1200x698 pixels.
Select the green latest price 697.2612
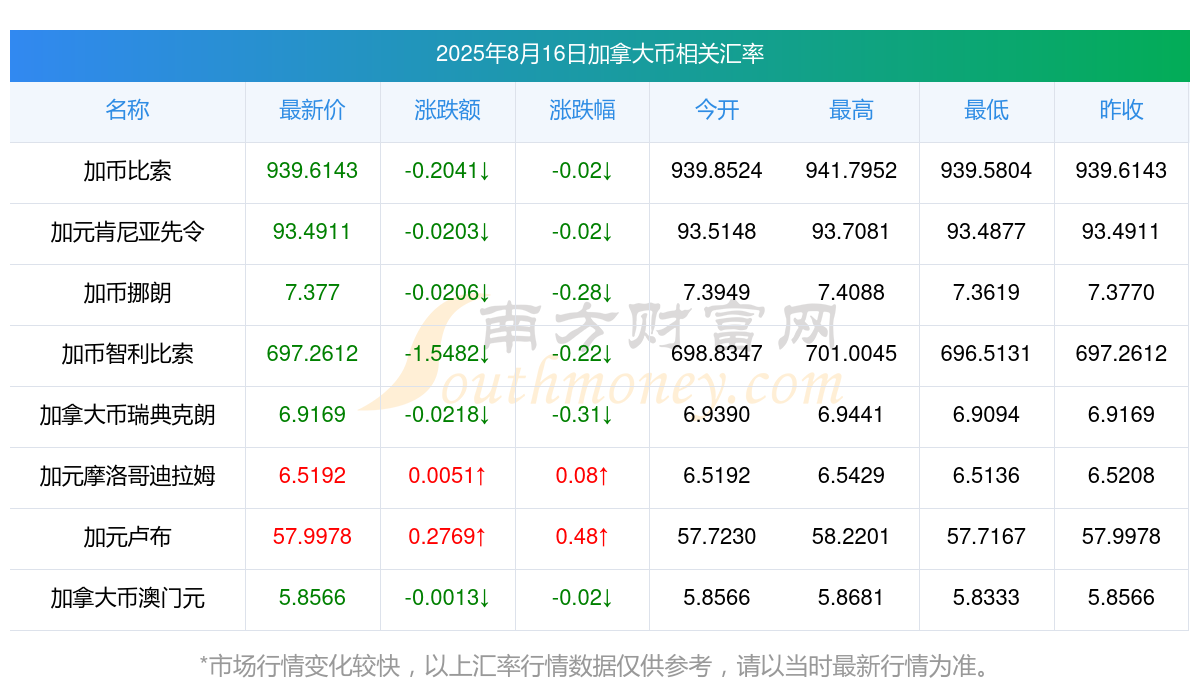click(312, 354)
